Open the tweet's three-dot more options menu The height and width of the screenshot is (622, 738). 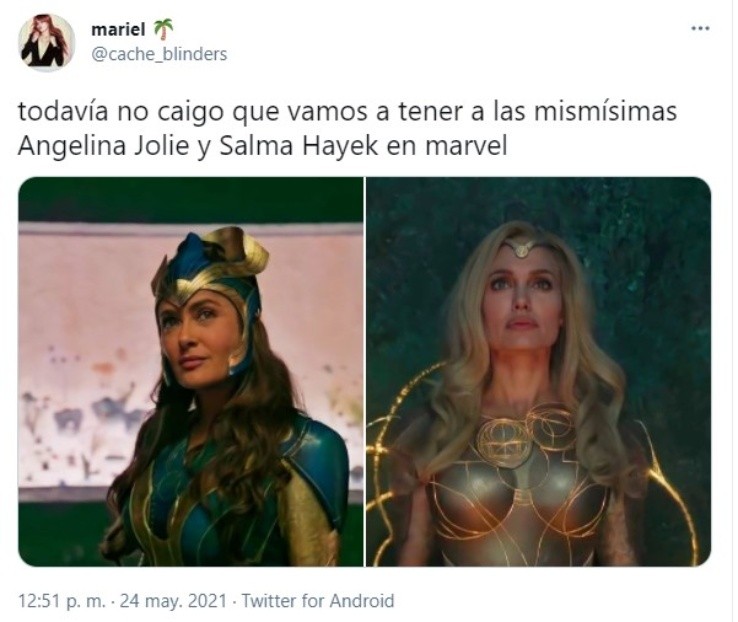(700, 29)
